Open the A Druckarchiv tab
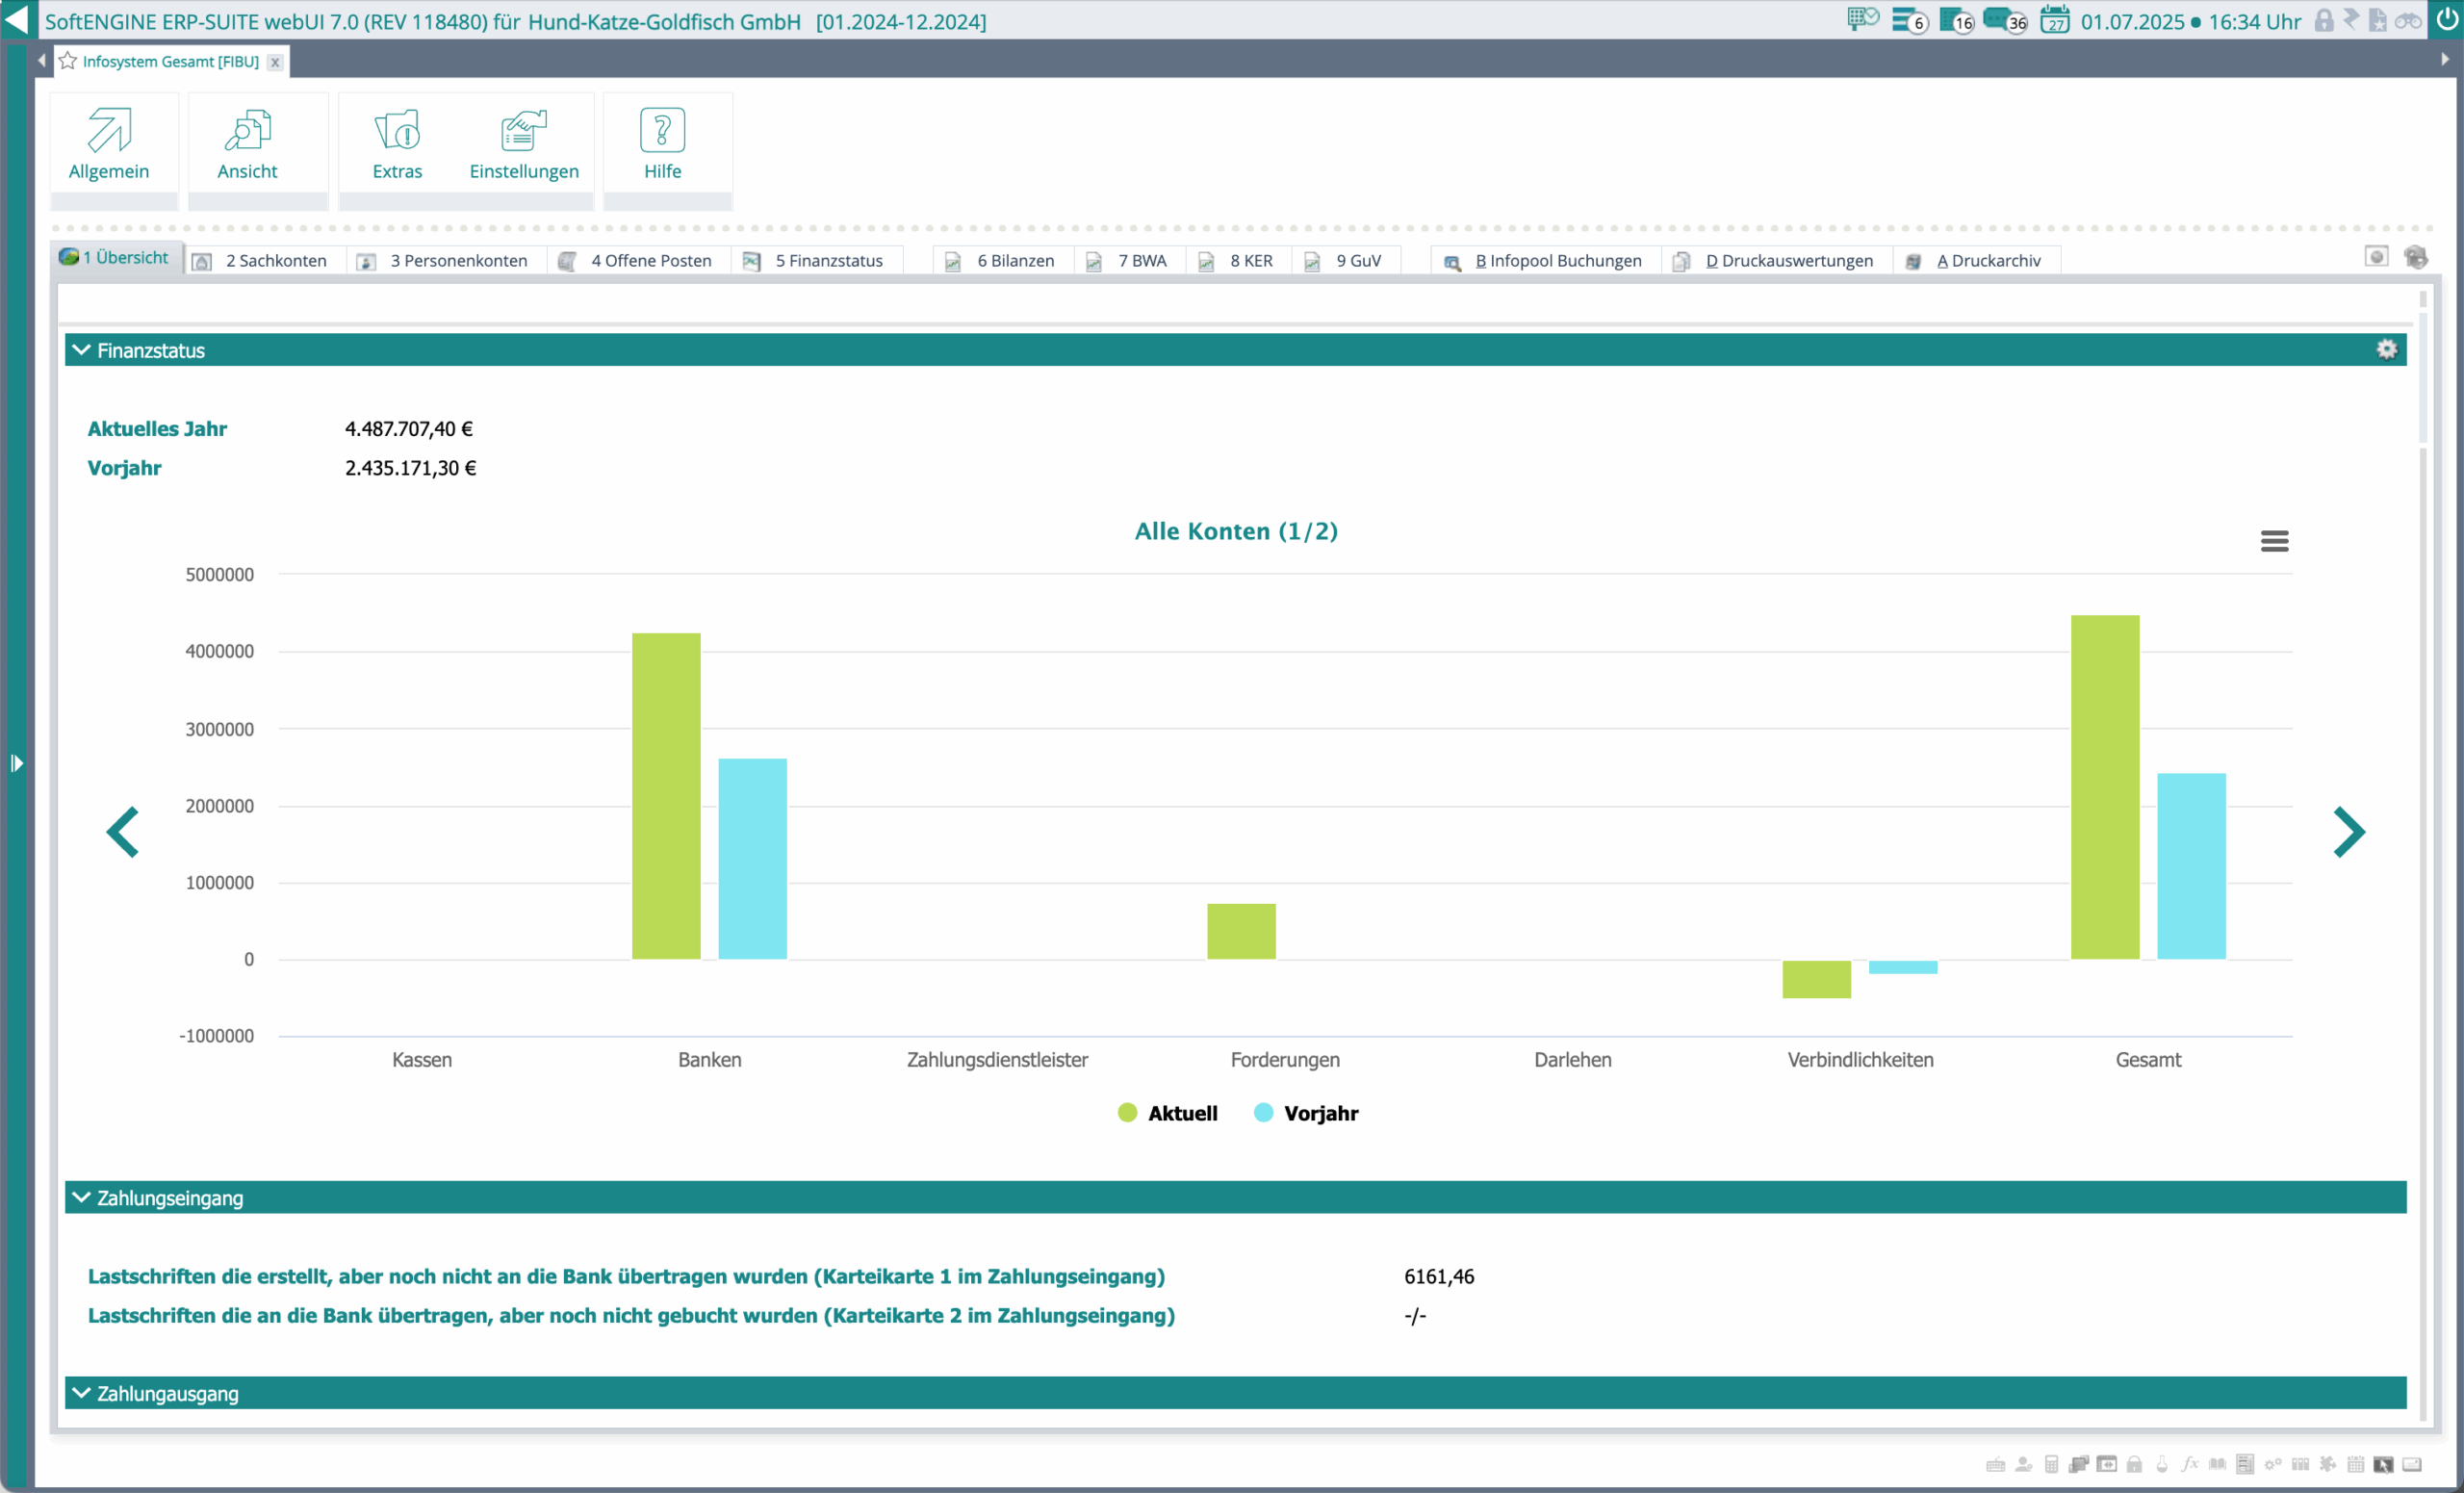This screenshot has width=2464, height=1493. (x=1976, y=261)
